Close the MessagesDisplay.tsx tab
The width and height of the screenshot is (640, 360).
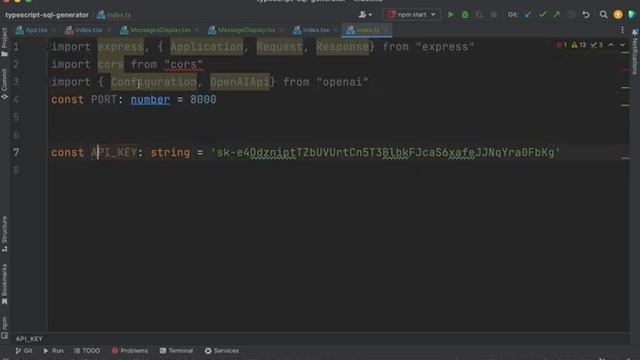tap(197, 30)
